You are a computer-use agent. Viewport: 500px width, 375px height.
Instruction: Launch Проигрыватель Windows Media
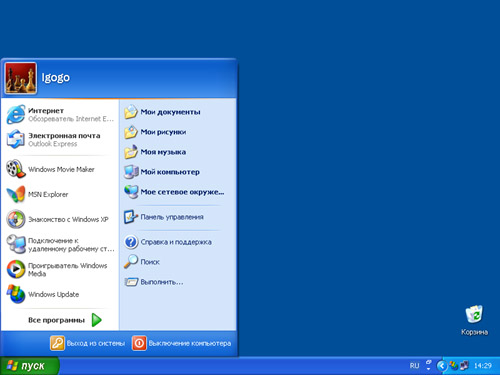click(60, 269)
